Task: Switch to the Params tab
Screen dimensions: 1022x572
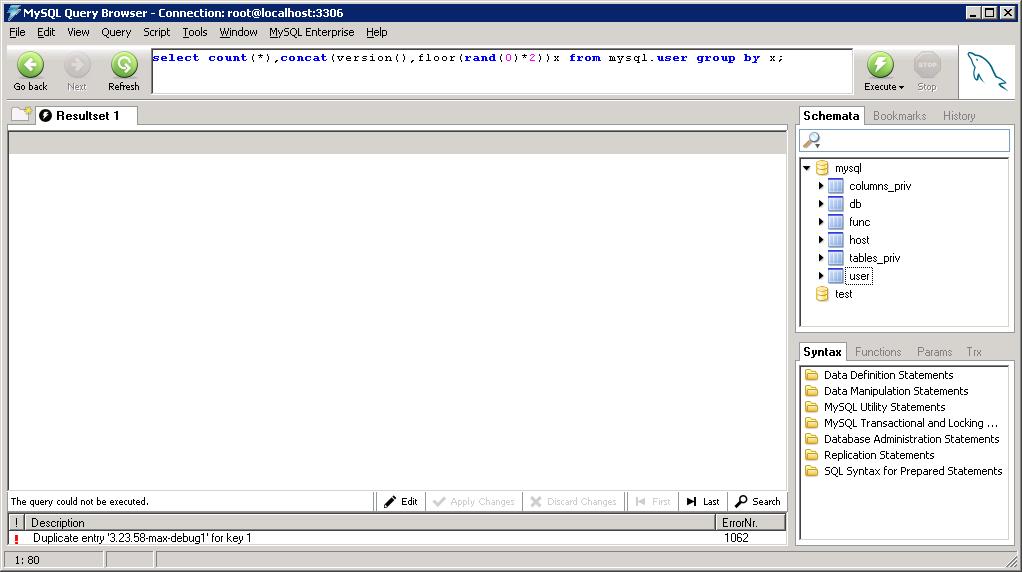Action: 934,352
